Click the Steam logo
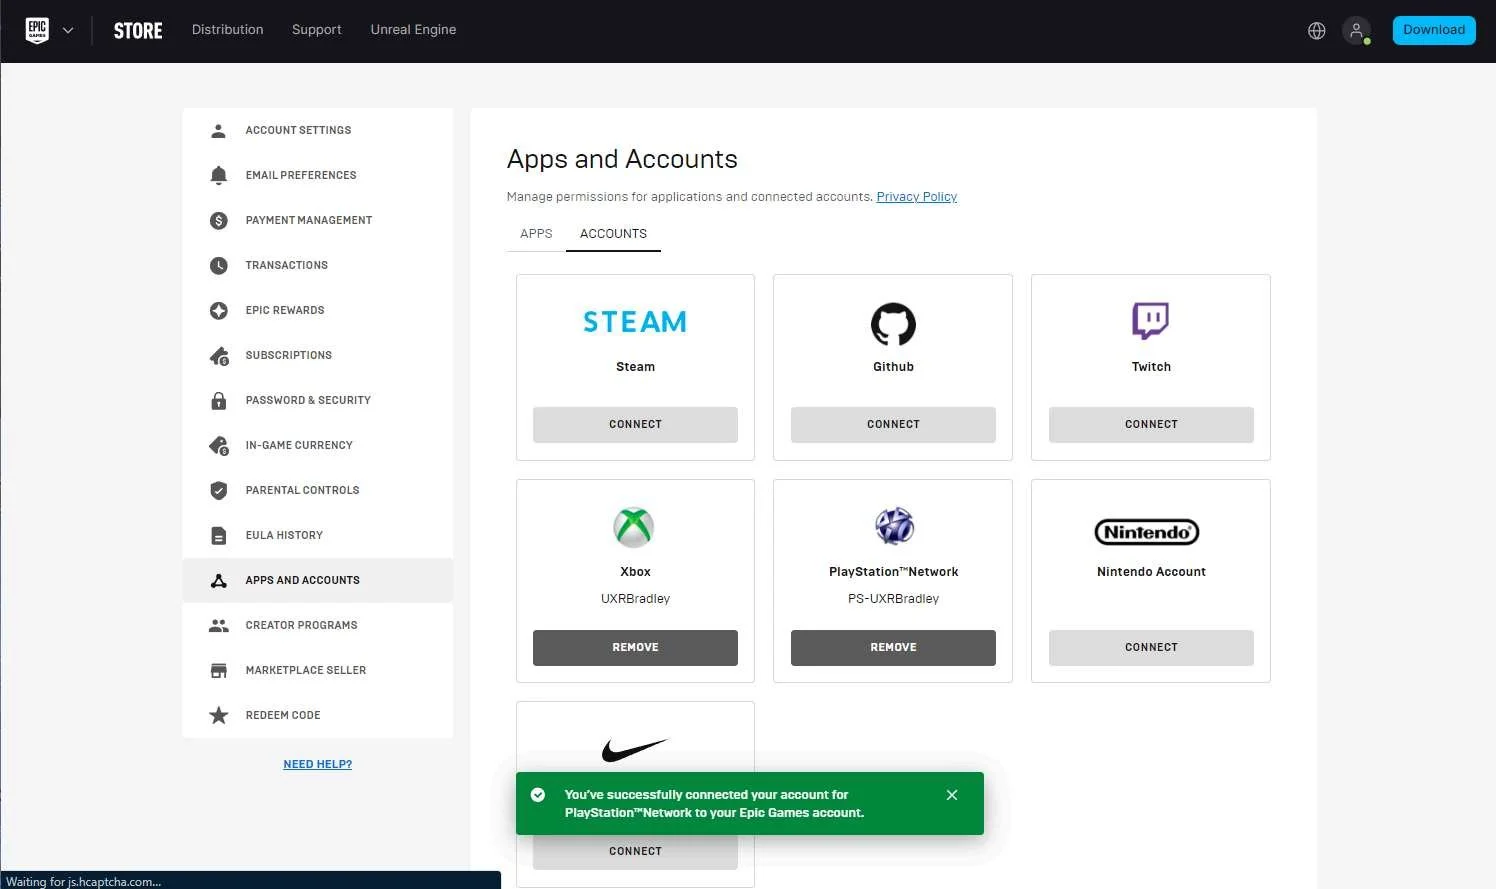 pos(635,322)
